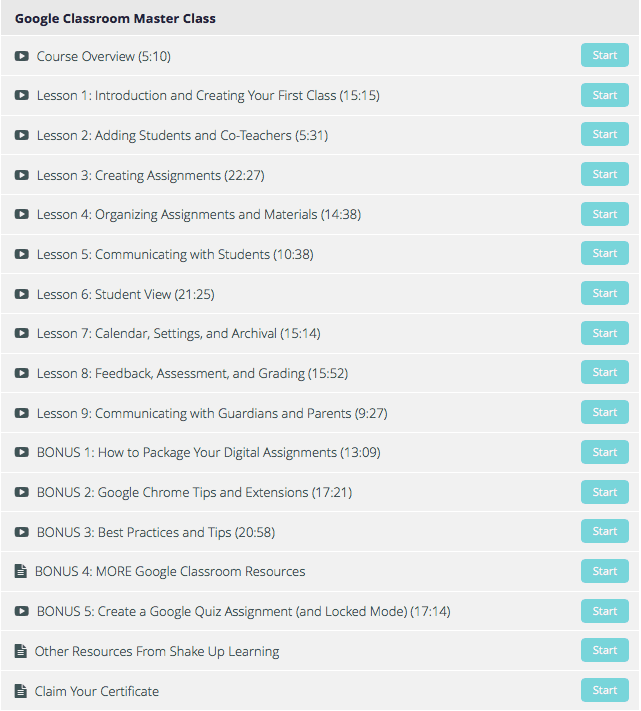Open BONUS 4: MORE Google Classroom Resources title

click(x=170, y=571)
